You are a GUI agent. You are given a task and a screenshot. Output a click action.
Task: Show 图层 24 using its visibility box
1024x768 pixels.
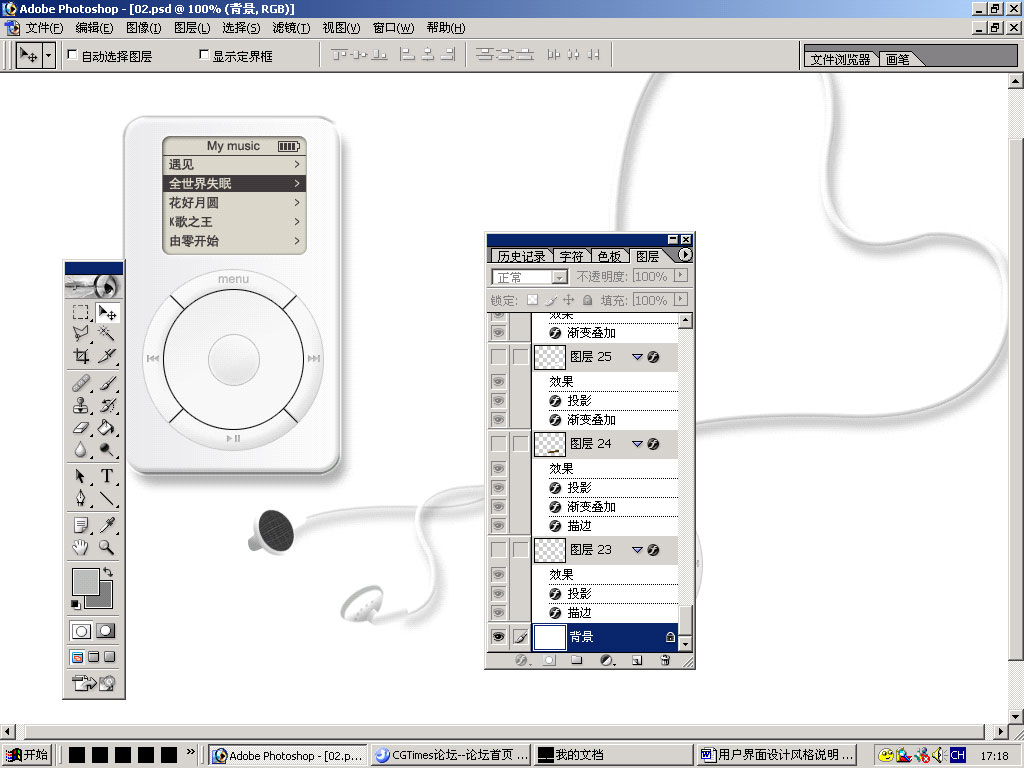click(x=498, y=443)
